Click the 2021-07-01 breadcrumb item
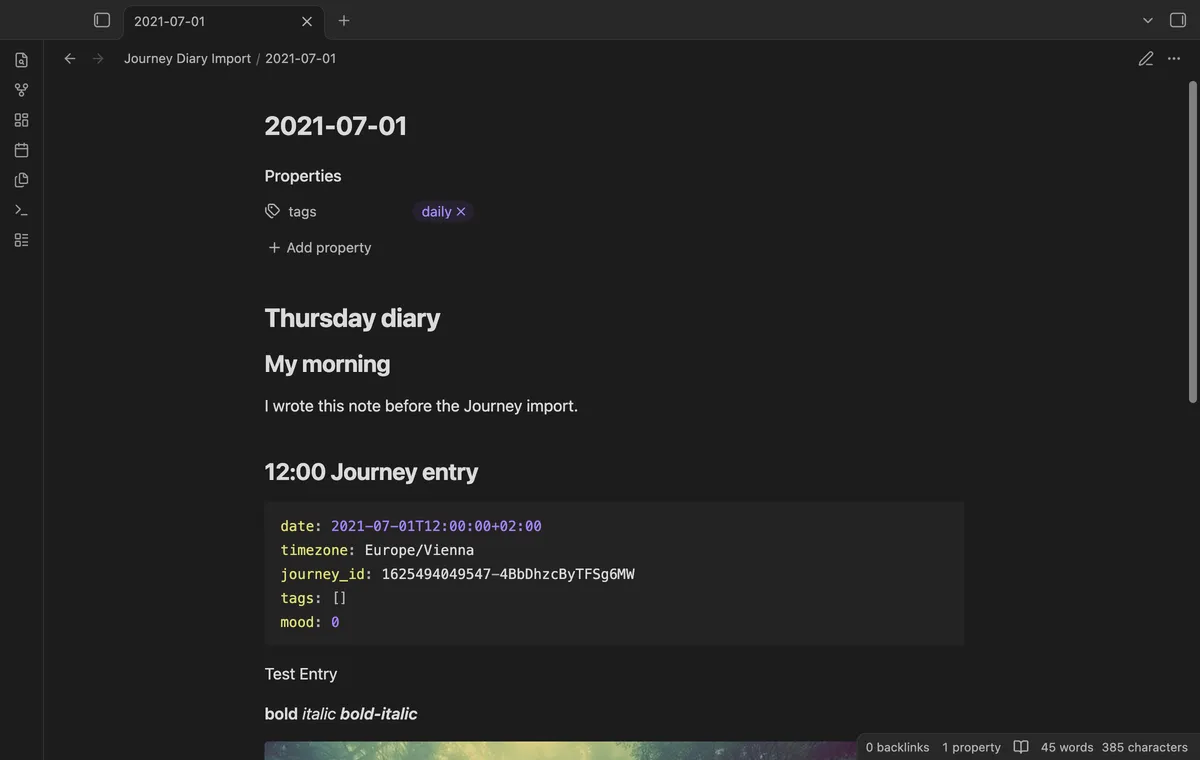1200x760 pixels. (300, 59)
